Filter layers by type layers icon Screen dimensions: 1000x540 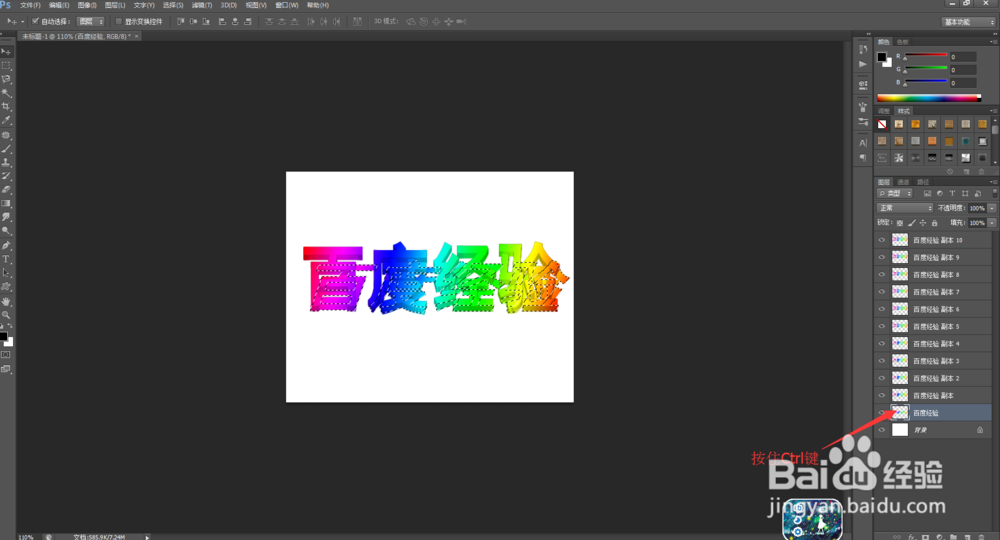tap(952, 193)
